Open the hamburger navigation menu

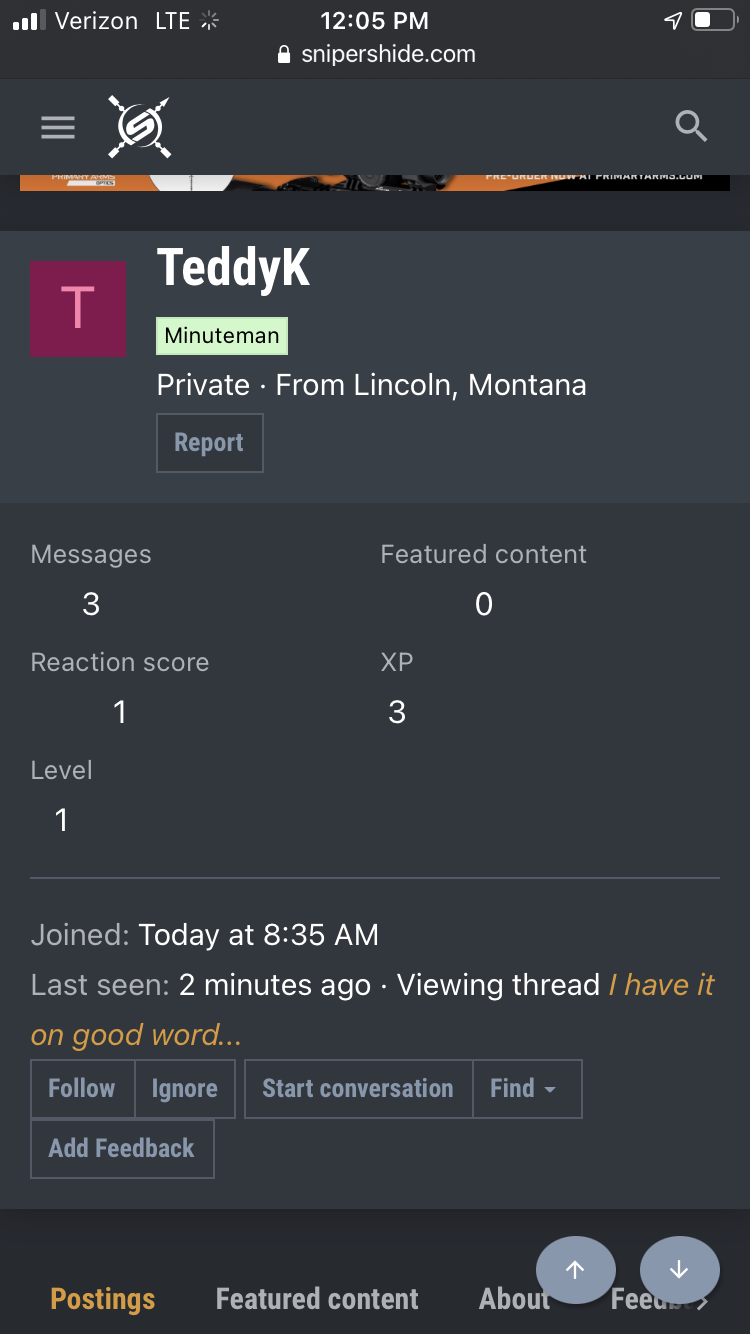pos(58,127)
